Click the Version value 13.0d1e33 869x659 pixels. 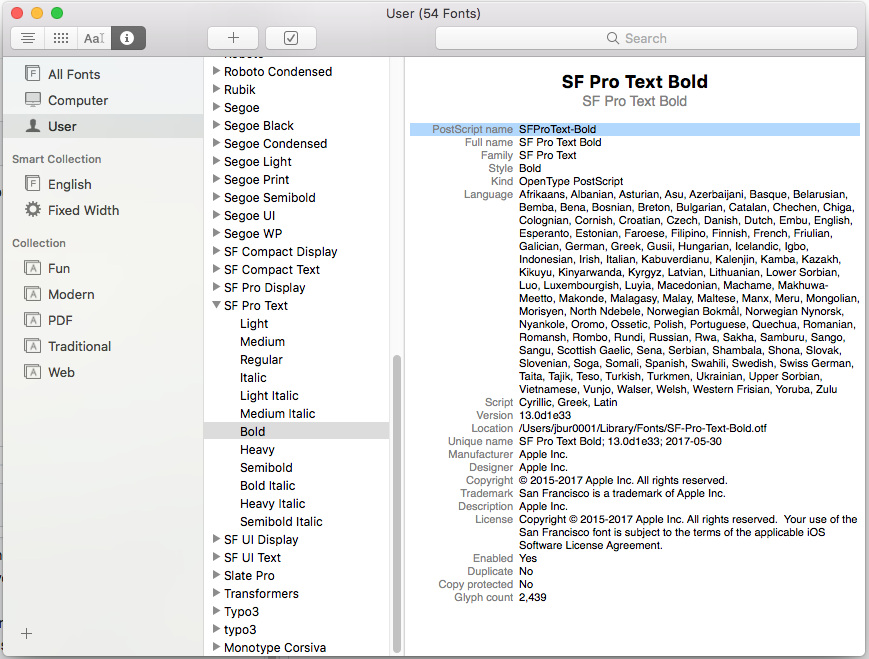point(544,415)
